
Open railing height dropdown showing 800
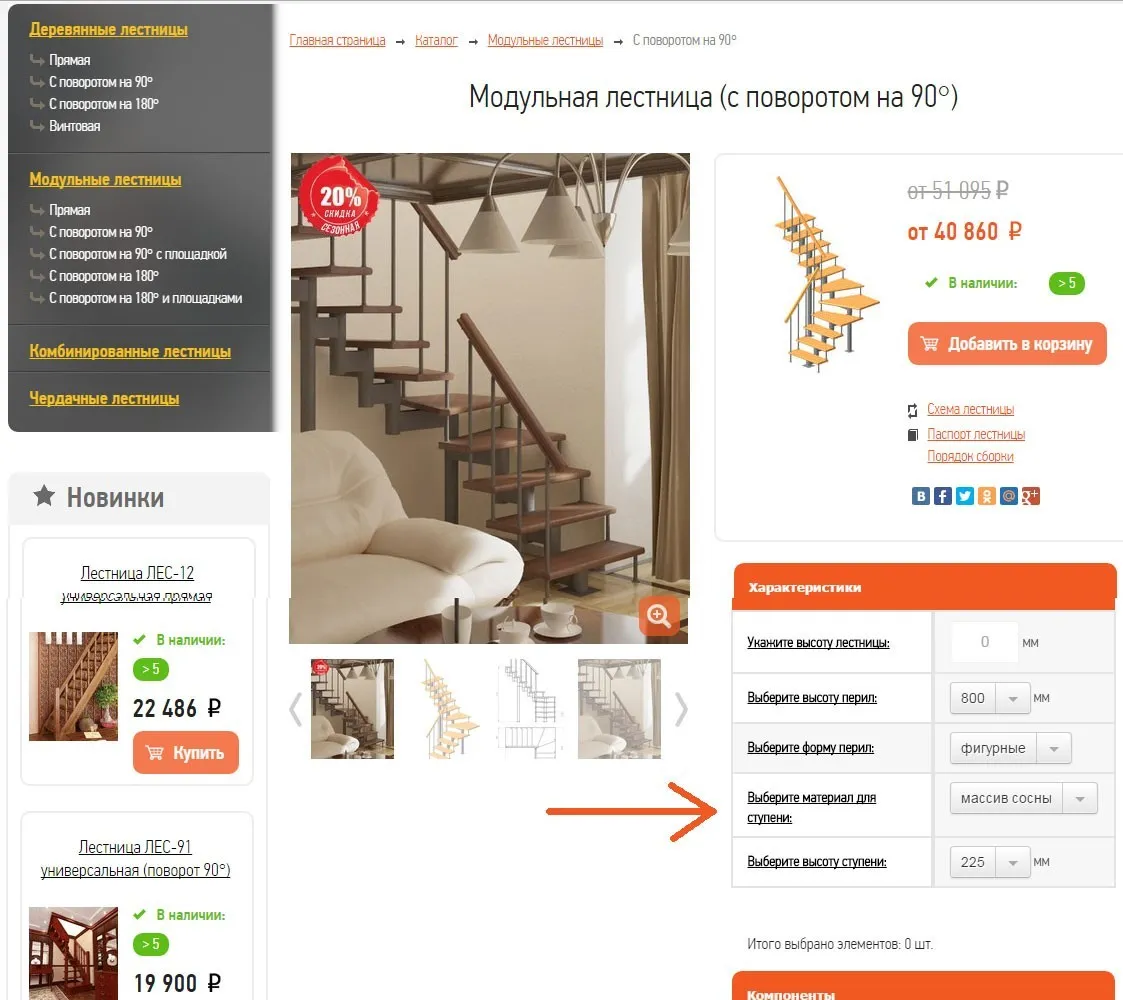click(990, 698)
